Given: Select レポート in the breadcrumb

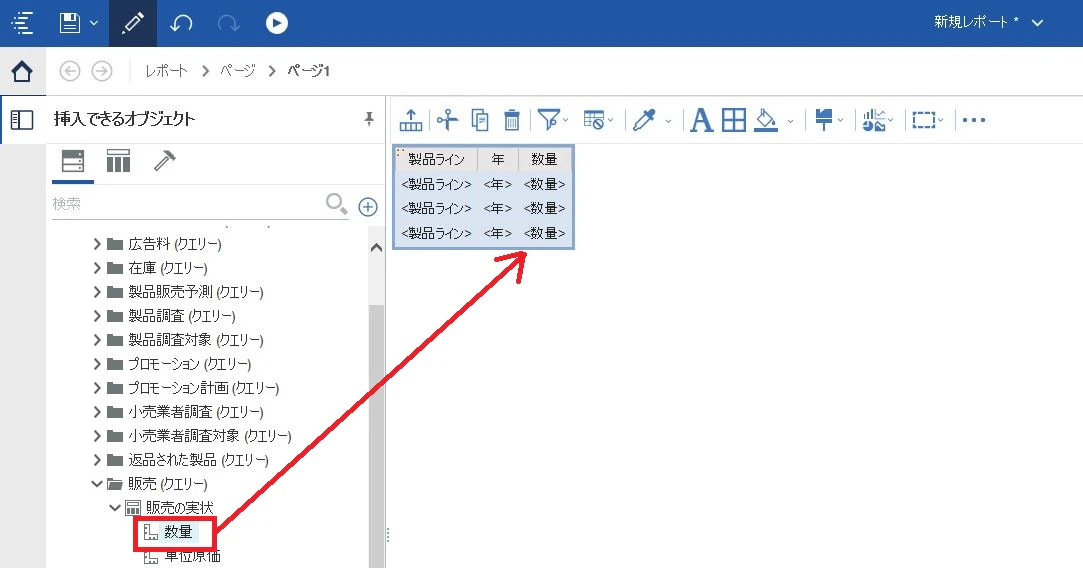Looking at the screenshot, I should (x=166, y=70).
